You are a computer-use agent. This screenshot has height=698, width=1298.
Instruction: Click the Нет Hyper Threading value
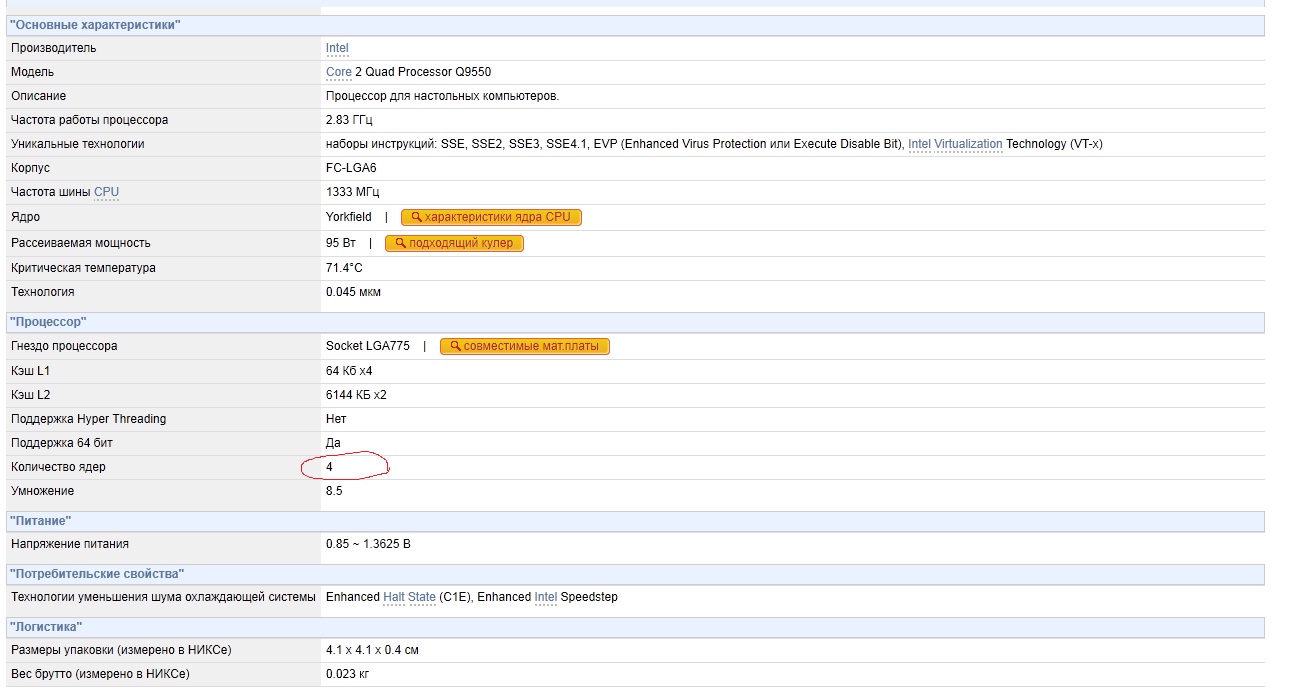tap(336, 419)
